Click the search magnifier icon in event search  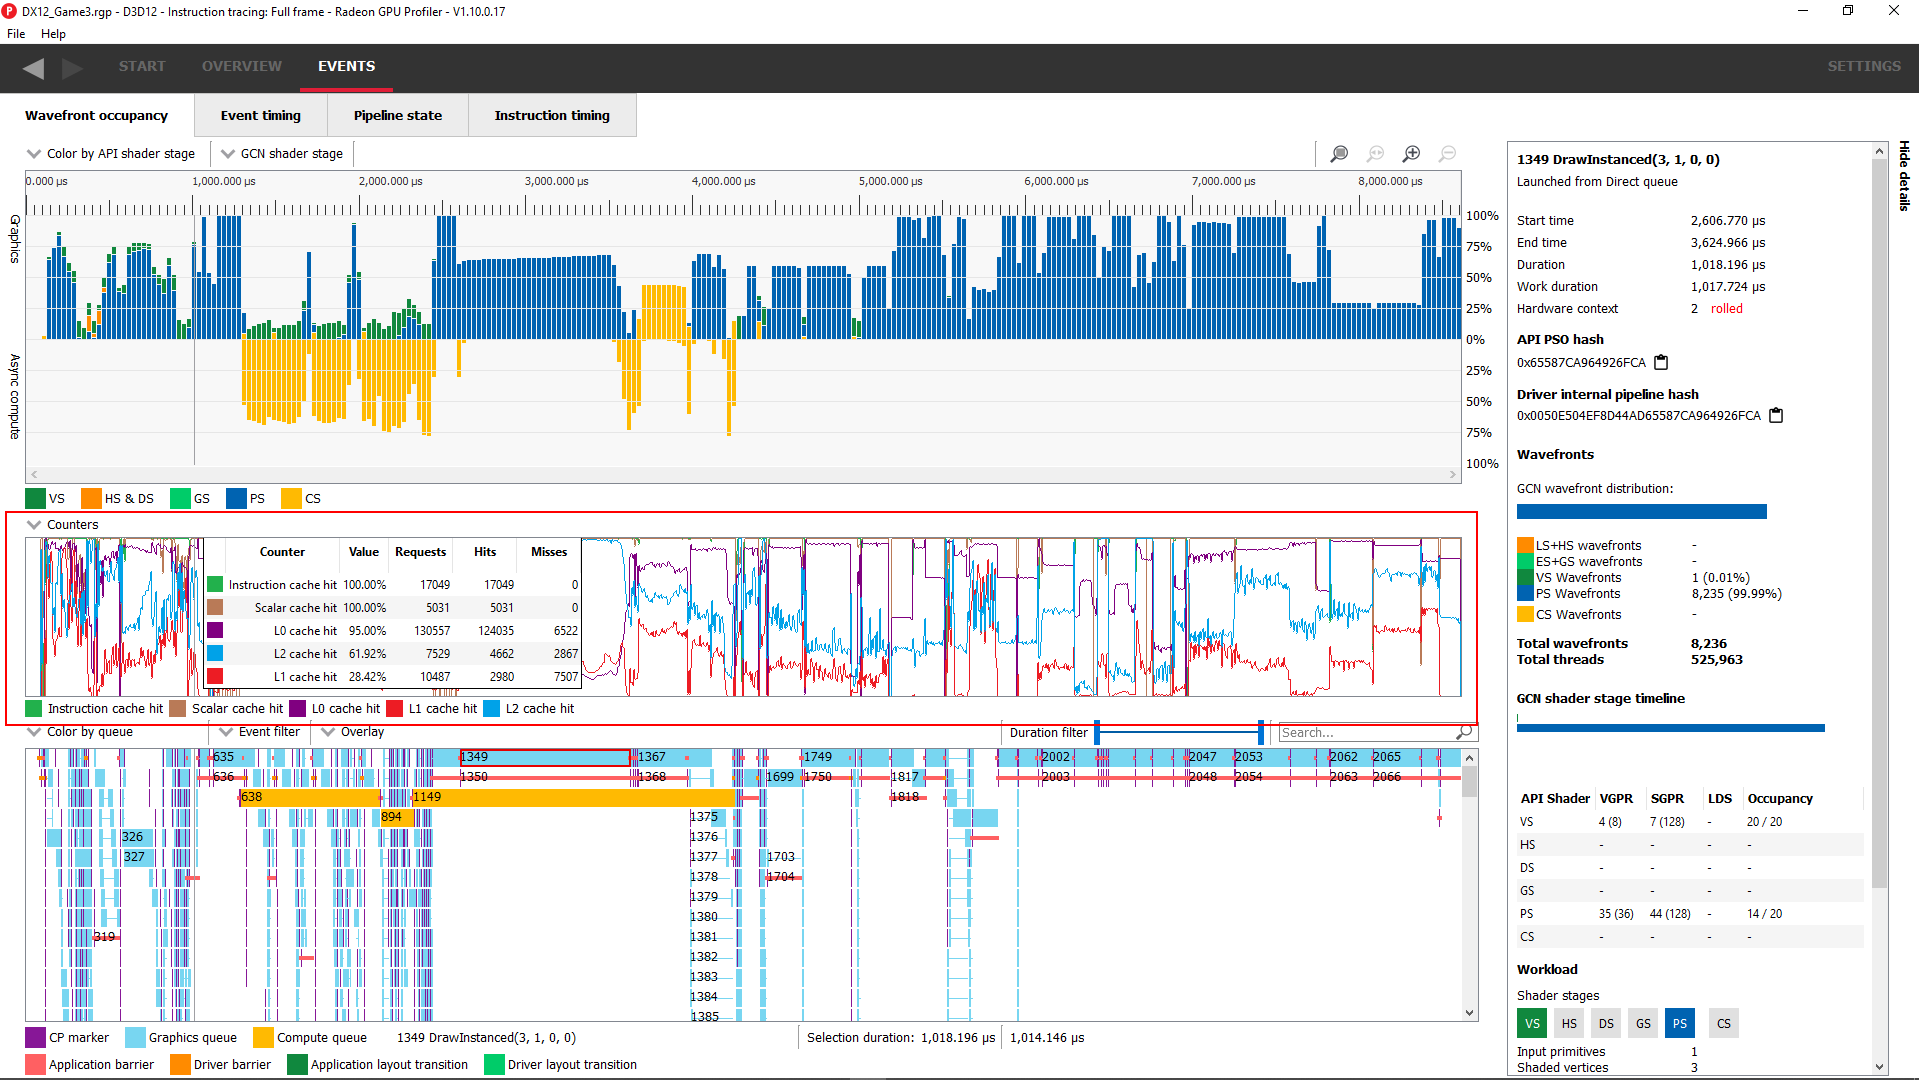point(1464,732)
